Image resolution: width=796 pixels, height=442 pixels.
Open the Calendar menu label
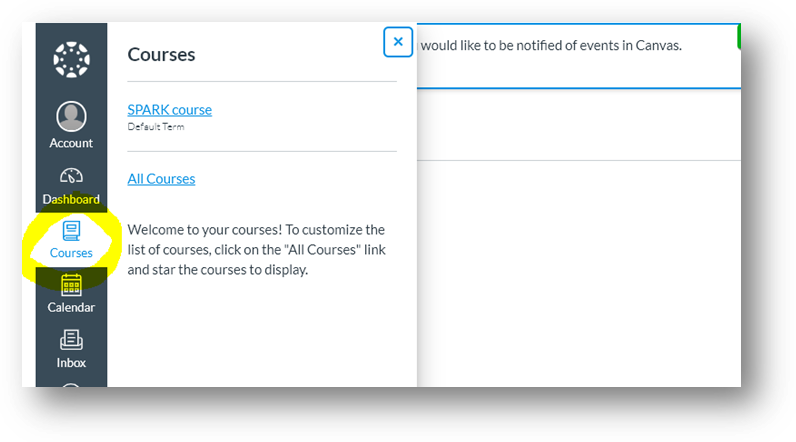(71, 307)
